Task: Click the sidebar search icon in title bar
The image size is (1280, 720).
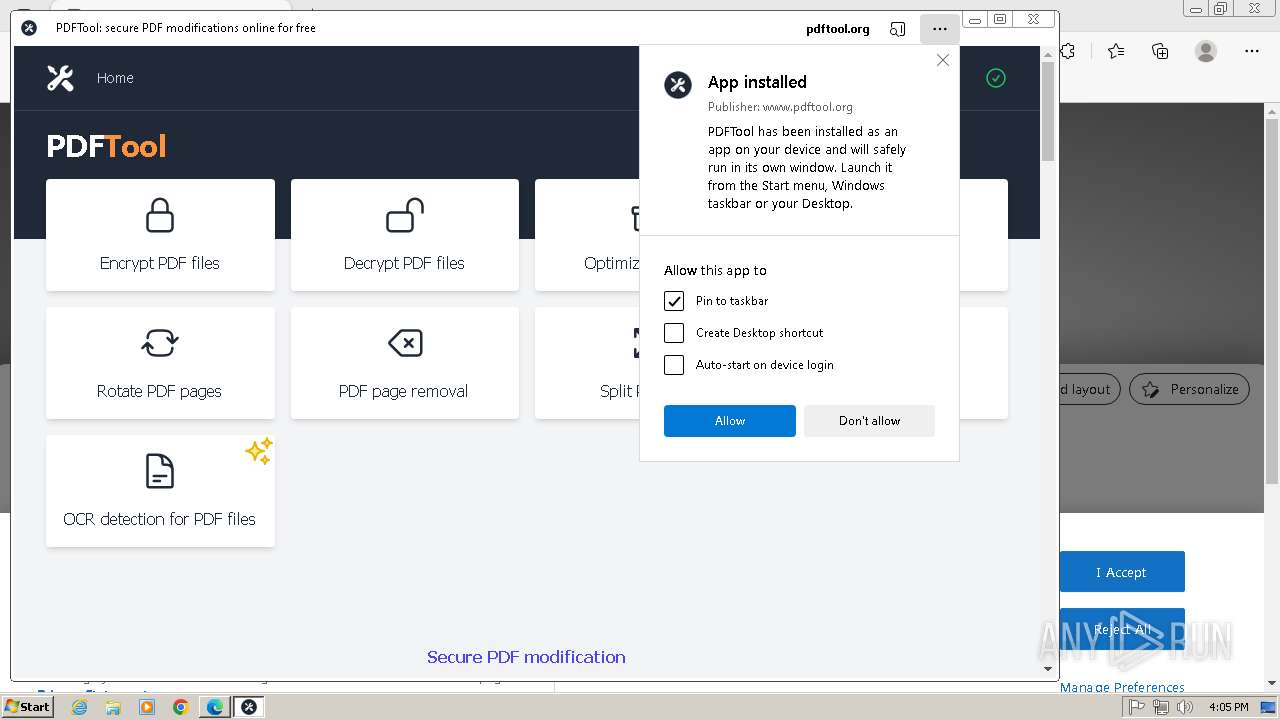Action: pos(898,29)
